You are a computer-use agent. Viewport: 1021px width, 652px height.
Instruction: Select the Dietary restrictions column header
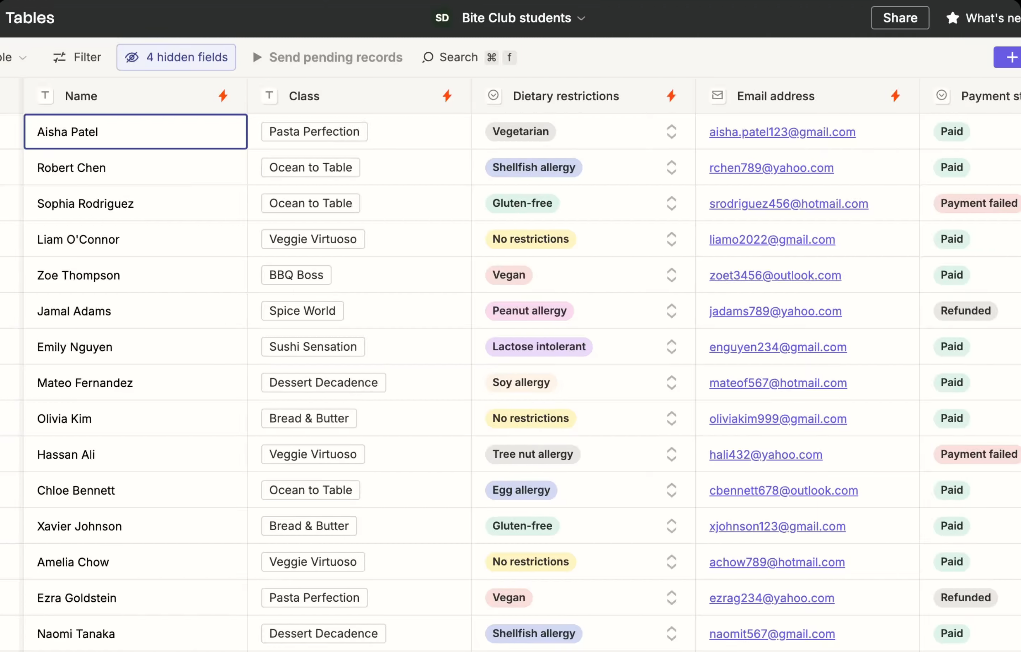[583, 96]
